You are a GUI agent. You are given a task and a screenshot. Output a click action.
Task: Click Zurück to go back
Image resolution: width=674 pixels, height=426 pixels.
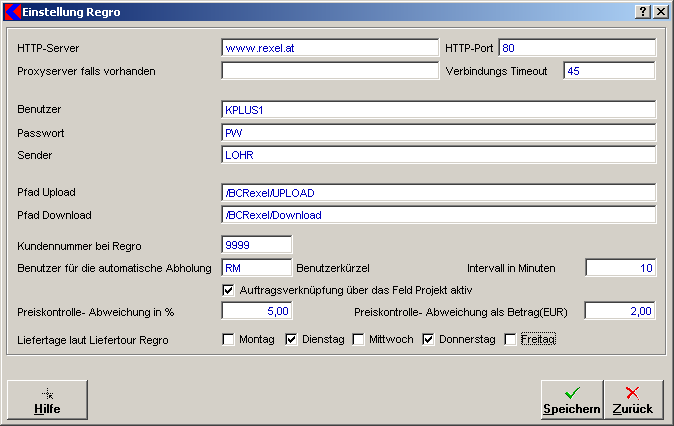tap(632, 400)
